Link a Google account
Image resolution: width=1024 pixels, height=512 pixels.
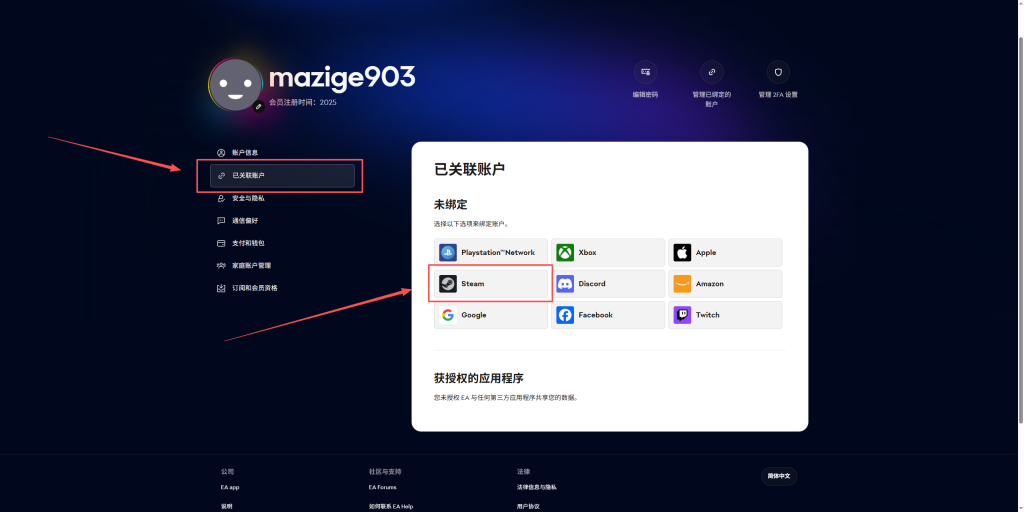491,315
